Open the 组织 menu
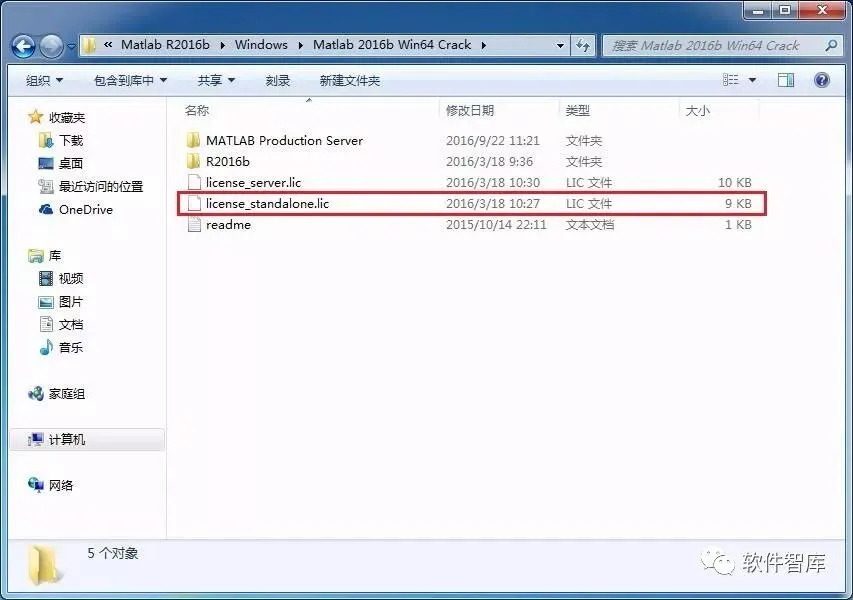The width and height of the screenshot is (853, 600). [x=44, y=81]
